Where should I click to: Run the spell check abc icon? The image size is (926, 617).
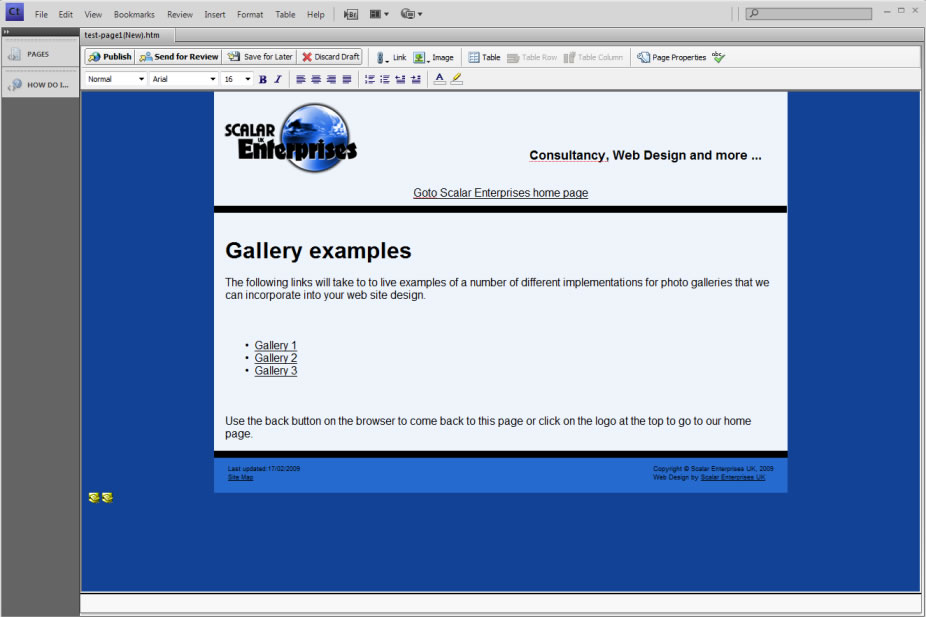pos(719,57)
